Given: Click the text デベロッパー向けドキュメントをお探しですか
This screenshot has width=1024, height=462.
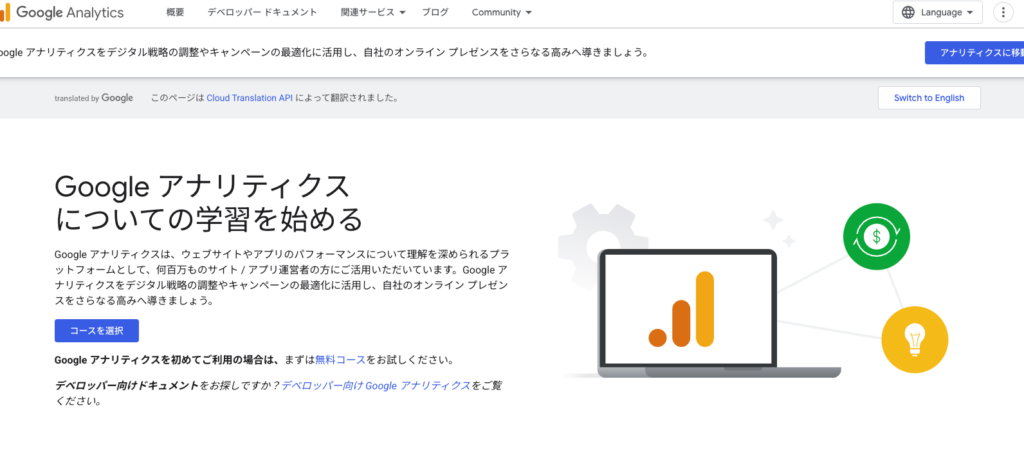Looking at the screenshot, I should point(167,386).
